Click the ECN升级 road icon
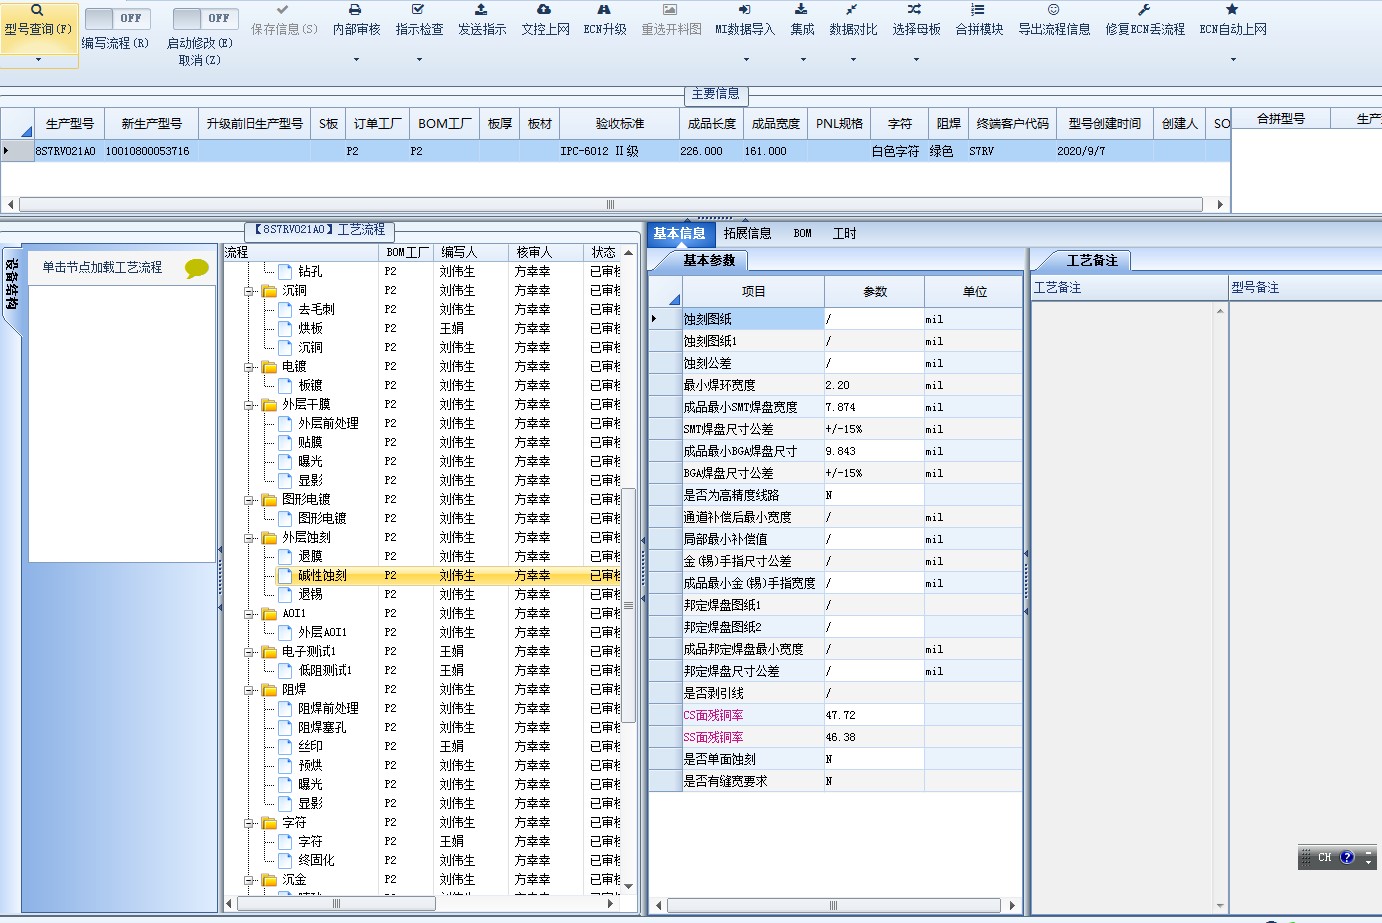The image size is (1382, 923). (604, 10)
